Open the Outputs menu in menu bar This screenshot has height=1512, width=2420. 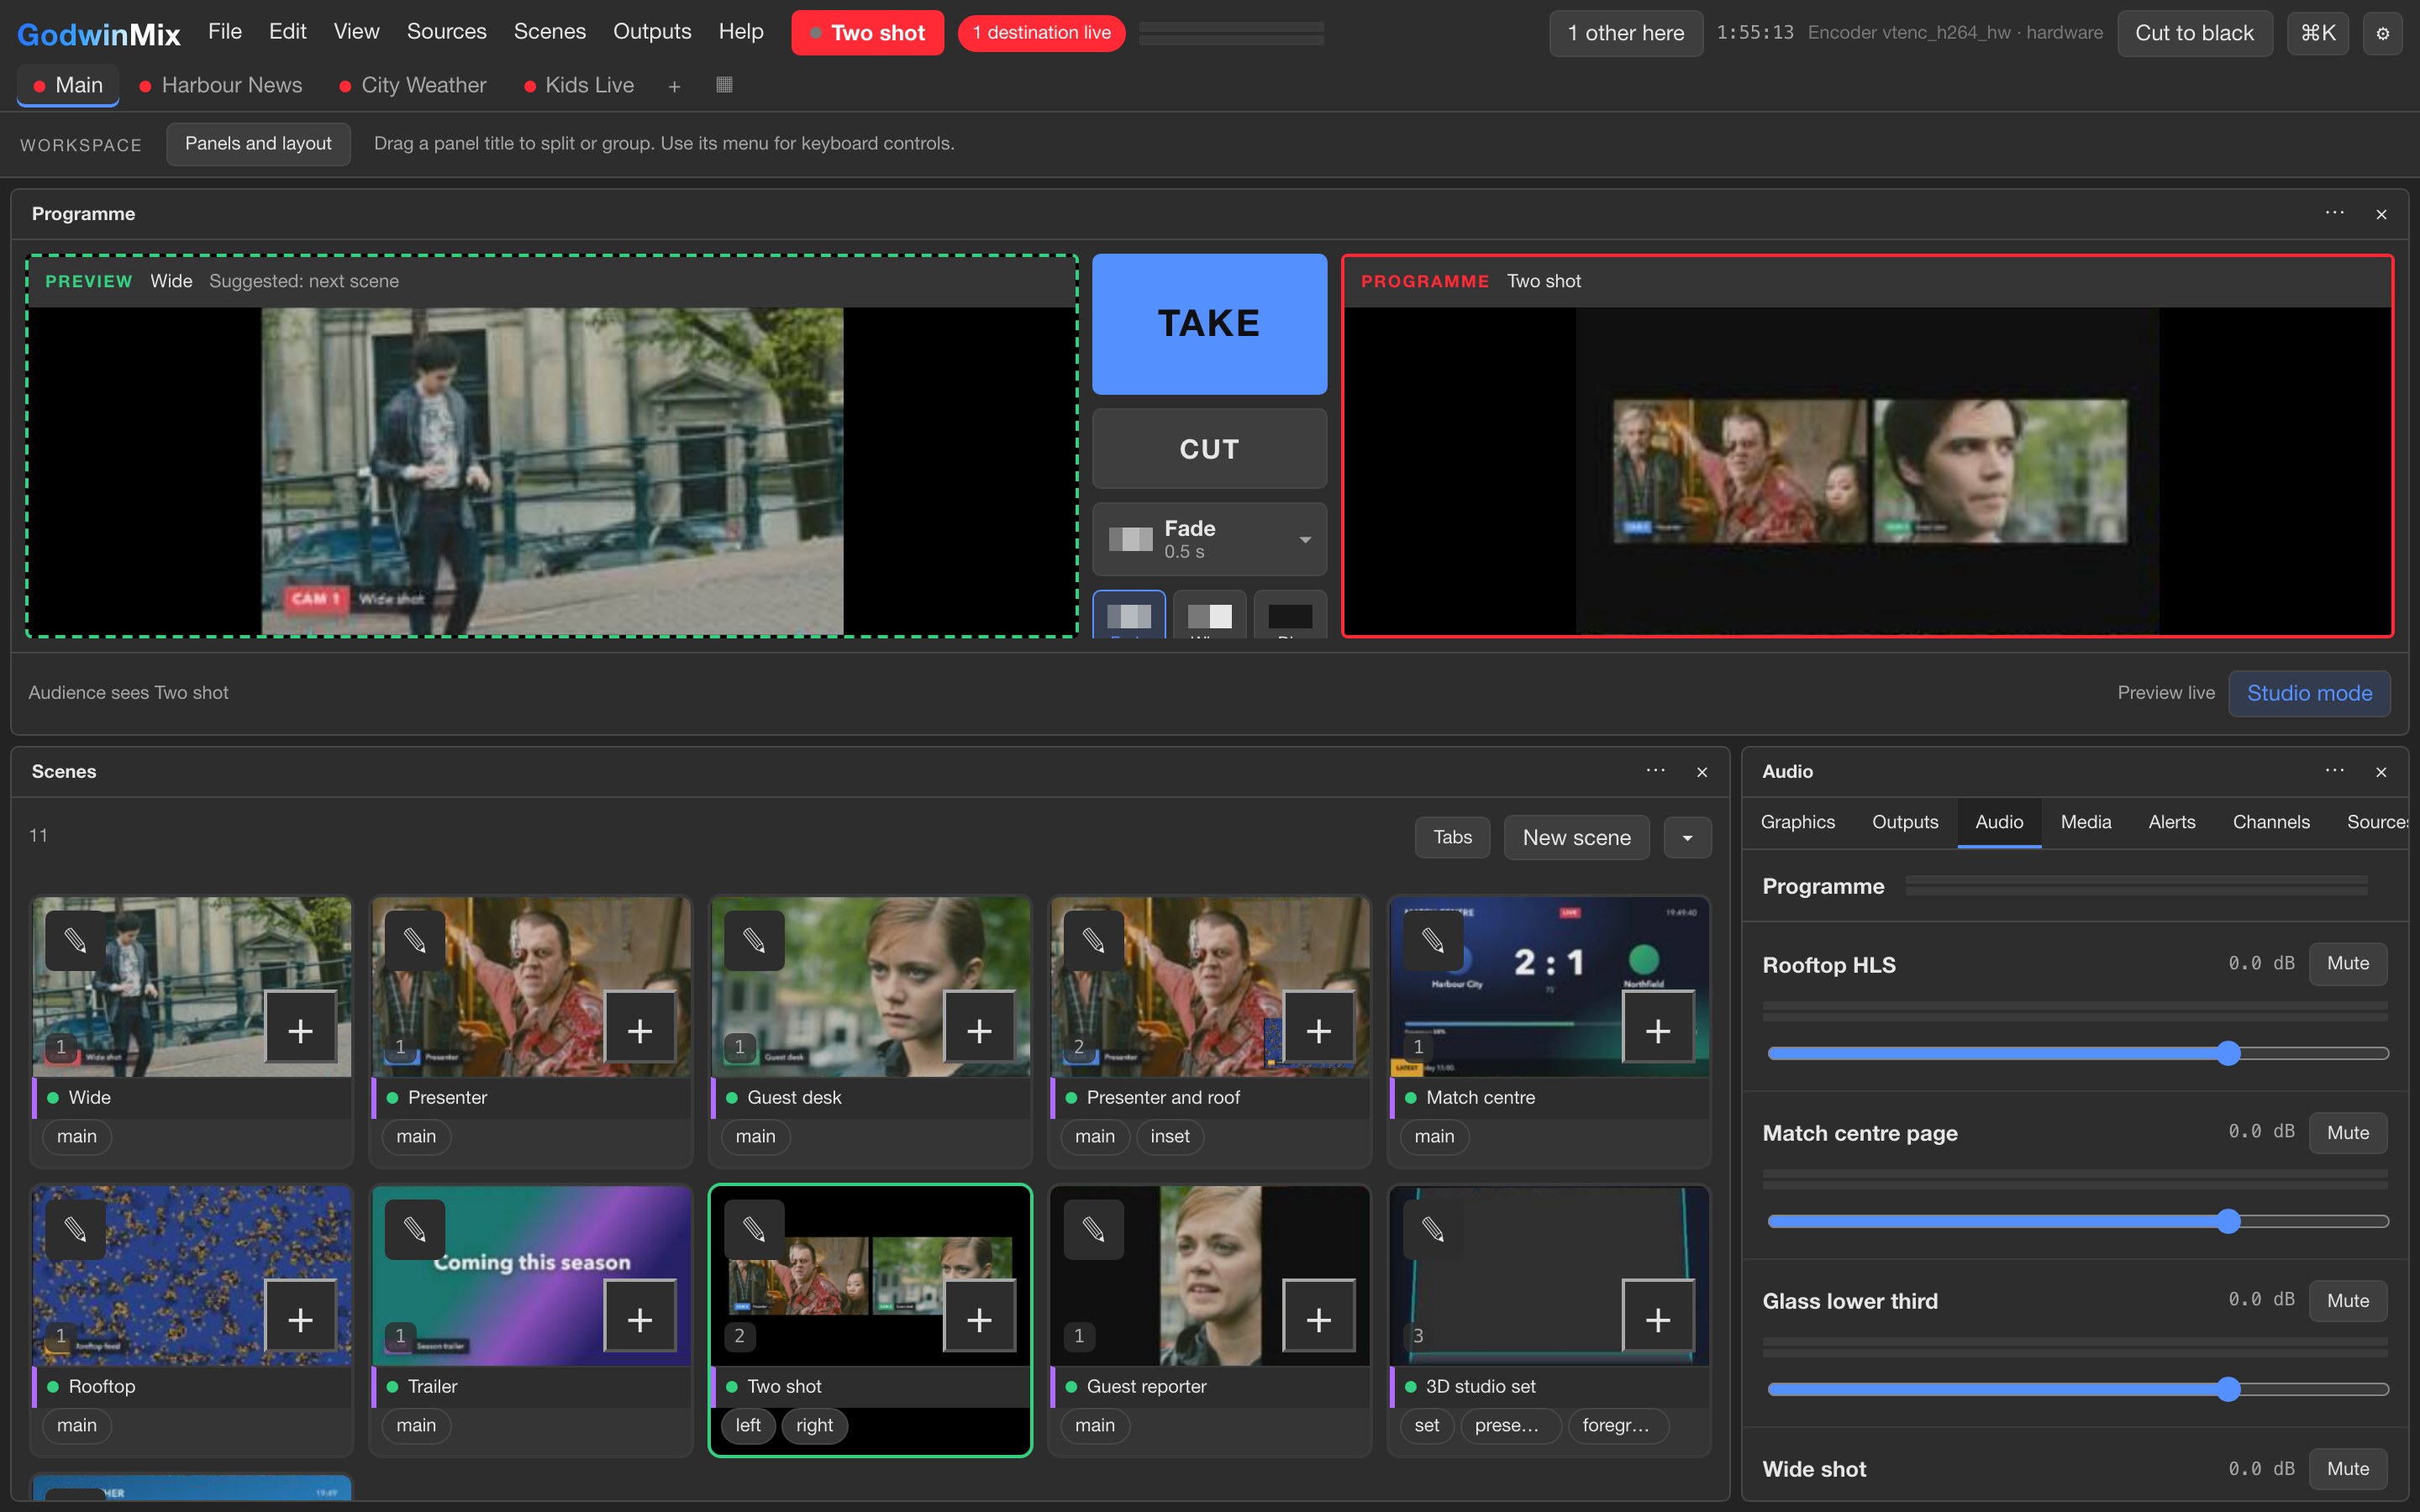pos(652,32)
